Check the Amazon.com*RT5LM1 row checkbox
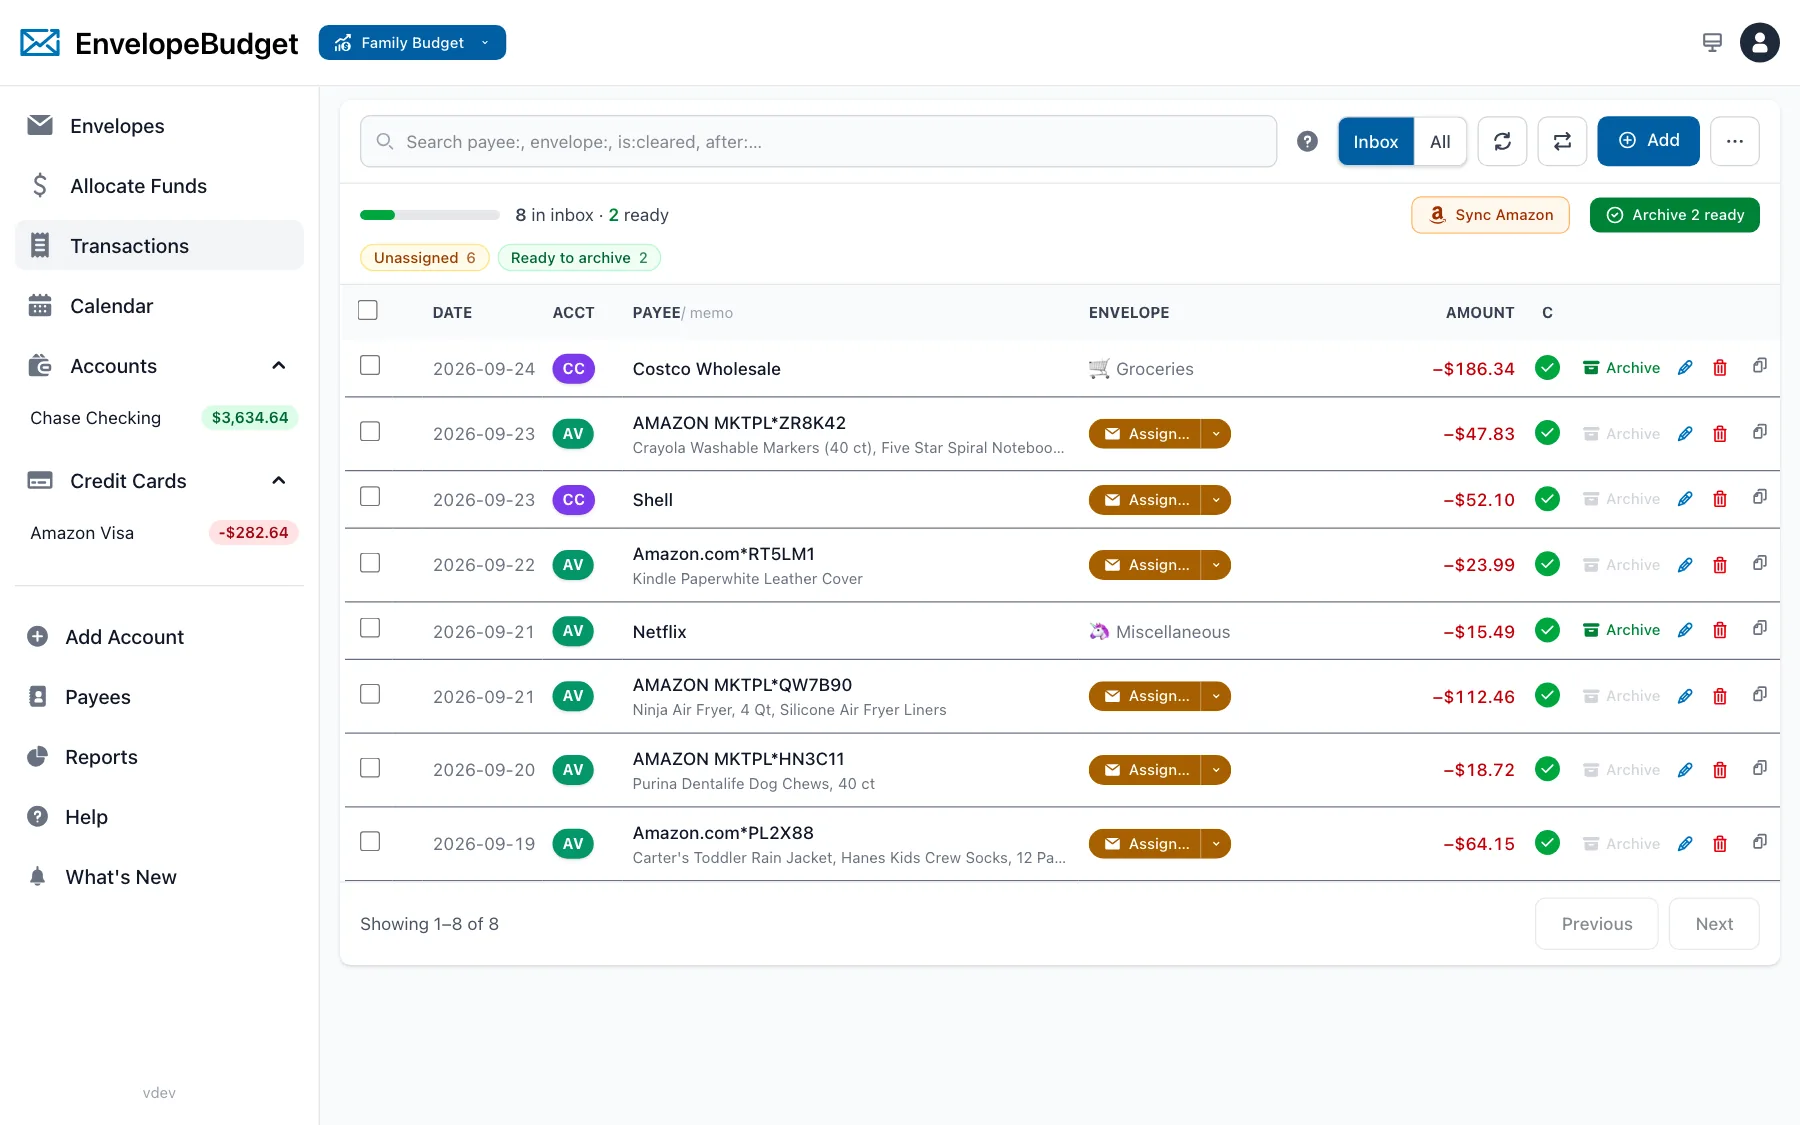 370,562
